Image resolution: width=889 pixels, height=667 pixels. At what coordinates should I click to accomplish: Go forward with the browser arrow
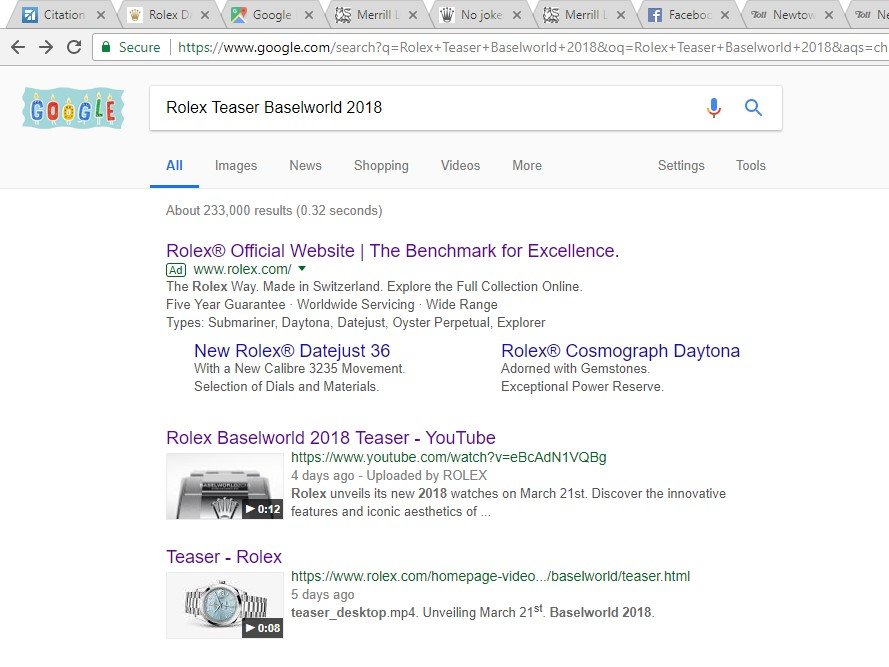tap(46, 47)
